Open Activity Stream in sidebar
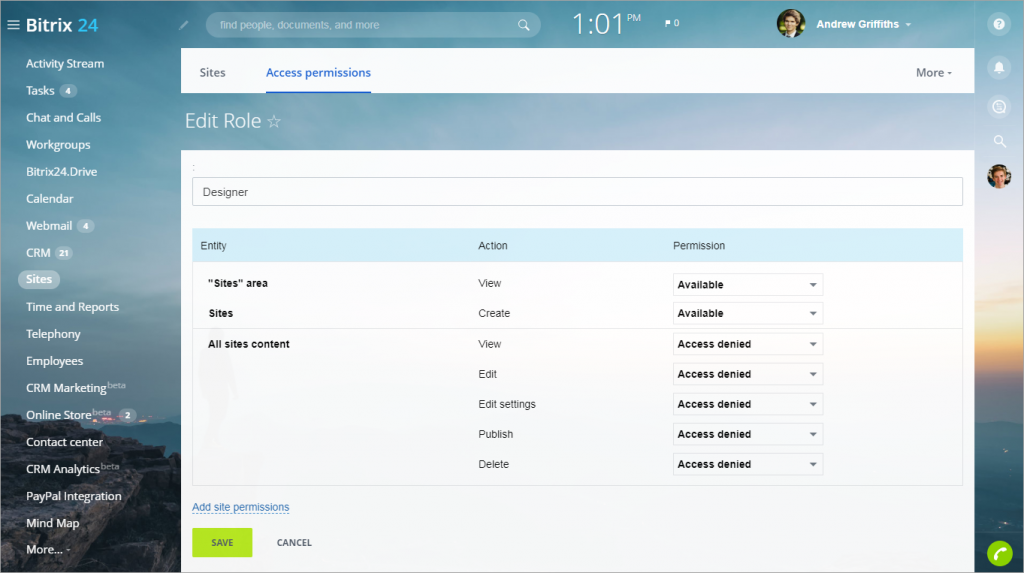The width and height of the screenshot is (1024, 573). pyautogui.click(x=65, y=63)
